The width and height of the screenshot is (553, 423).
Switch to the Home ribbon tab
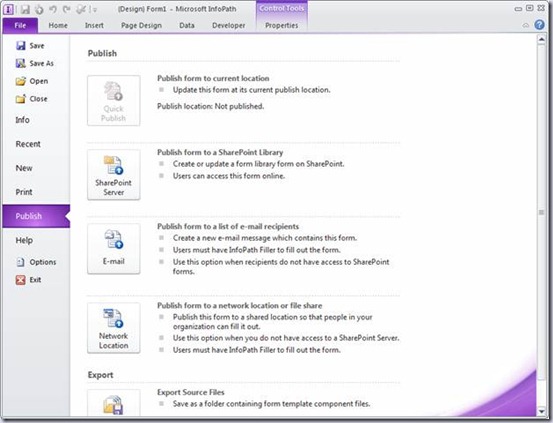58,25
